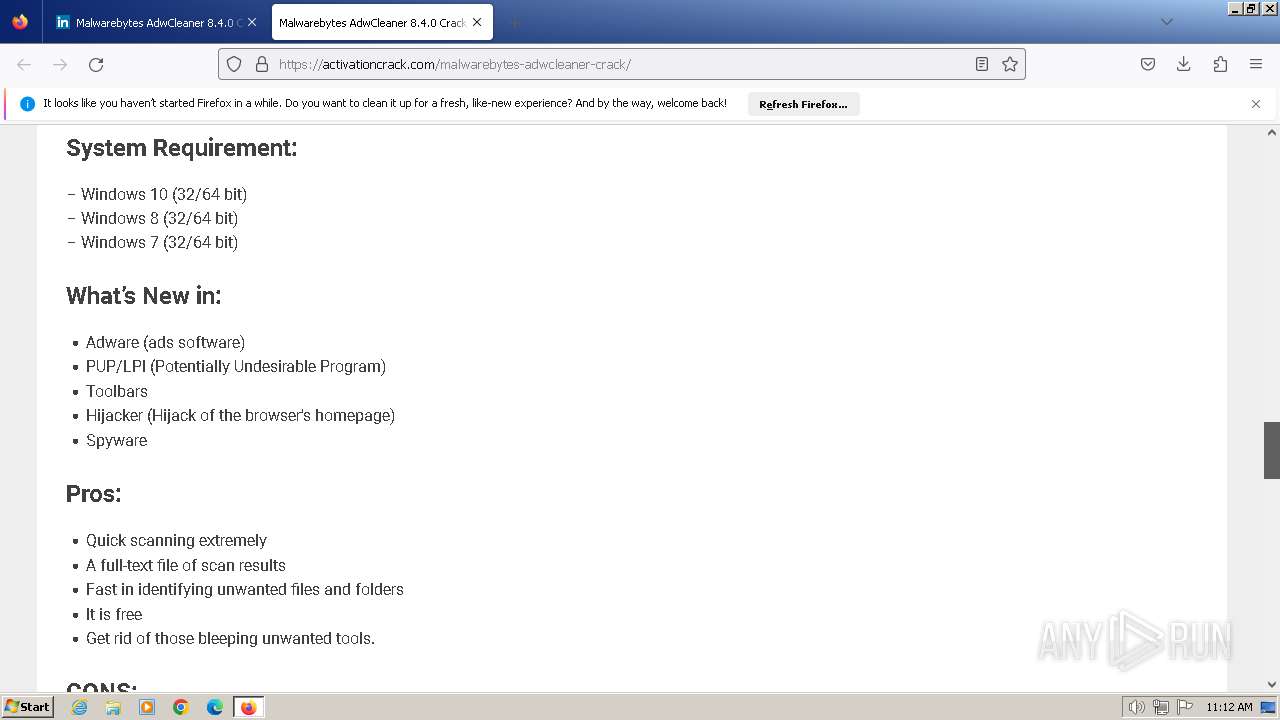Click the system clock showing 11:12 AM
Viewport: 1280px width, 720px height.
click(x=1229, y=707)
